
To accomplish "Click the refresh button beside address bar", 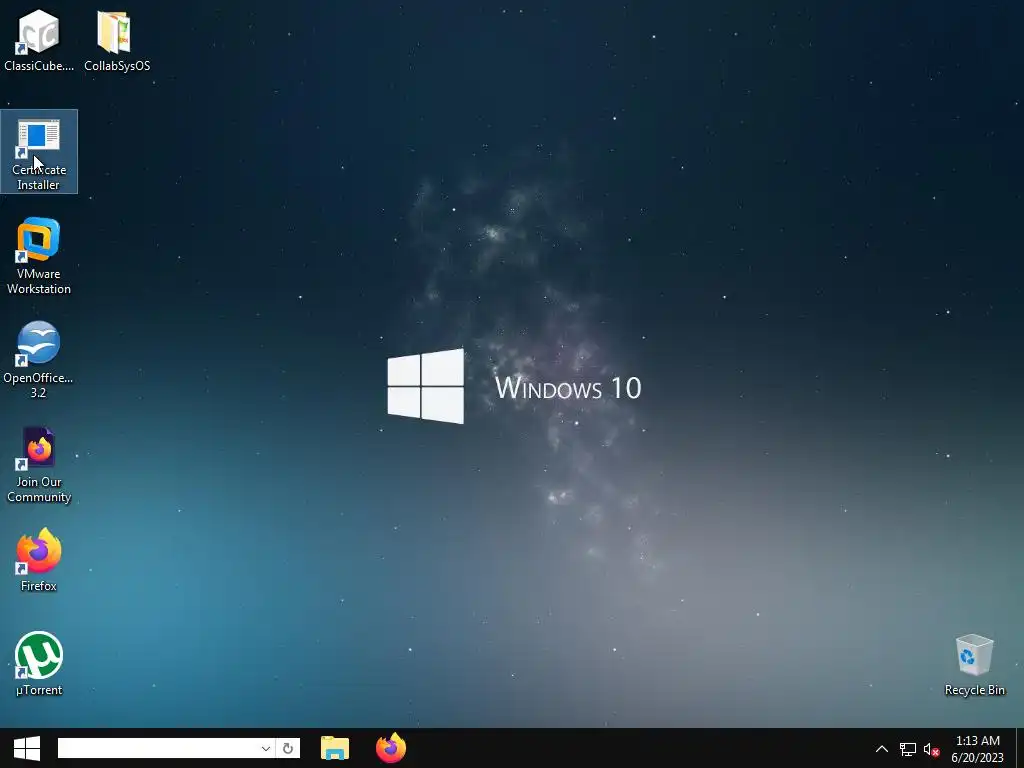I will [x=288, y=748].
